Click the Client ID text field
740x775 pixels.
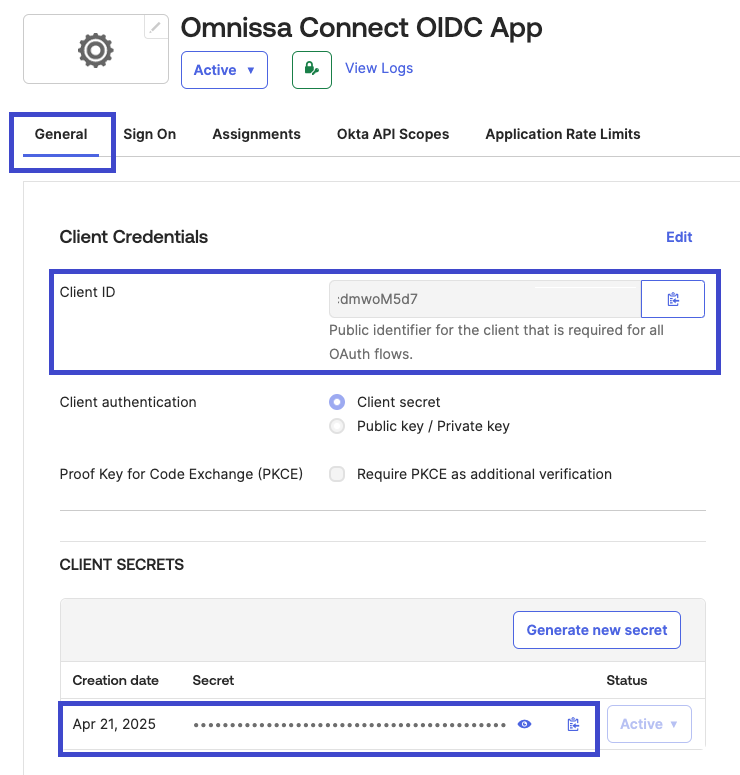(x=485, y=299)
